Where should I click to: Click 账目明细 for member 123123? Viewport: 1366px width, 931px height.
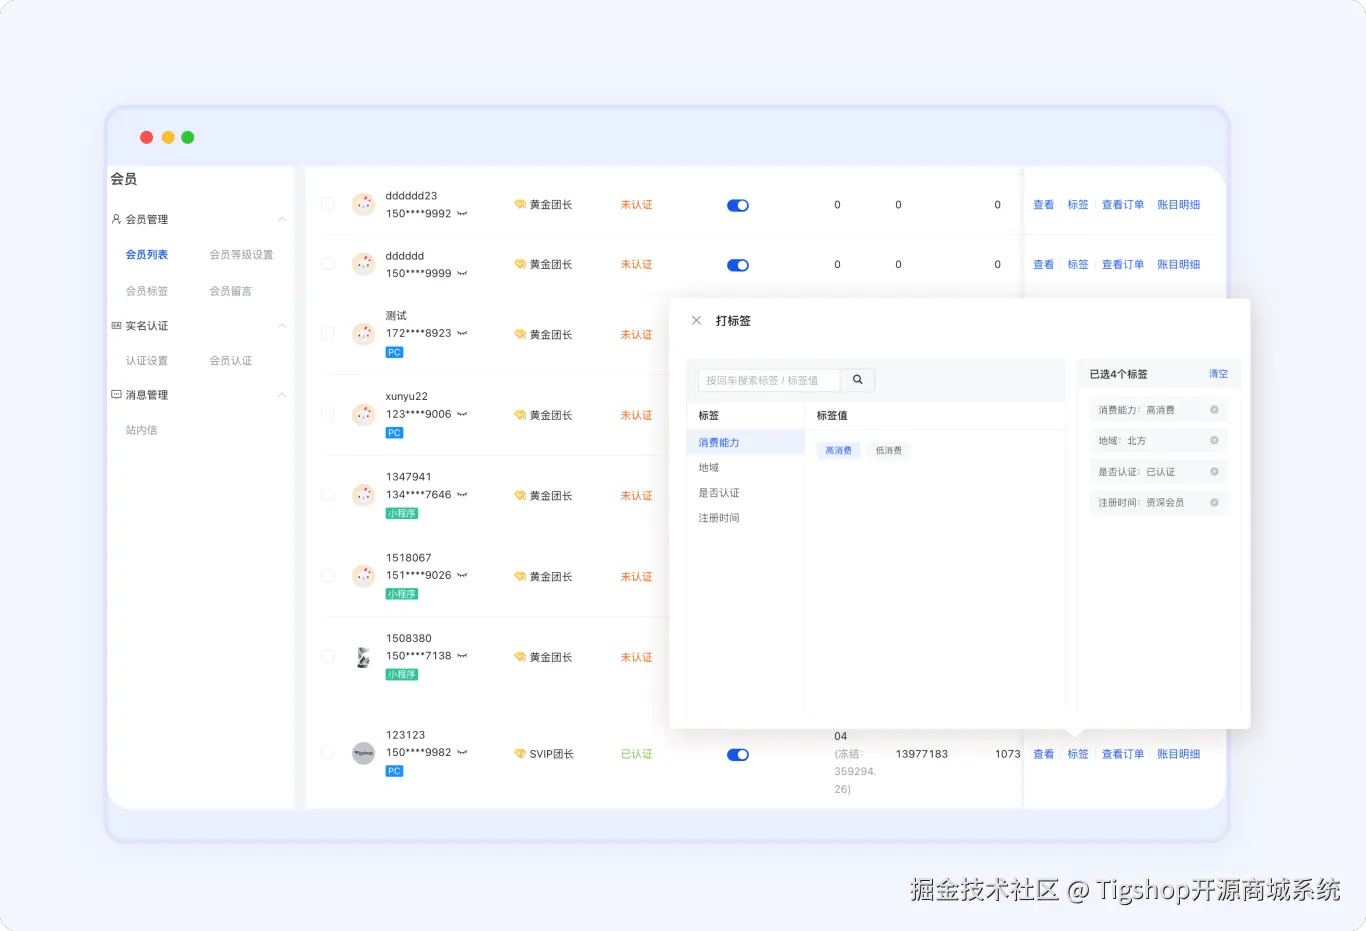coord(1178,754)
